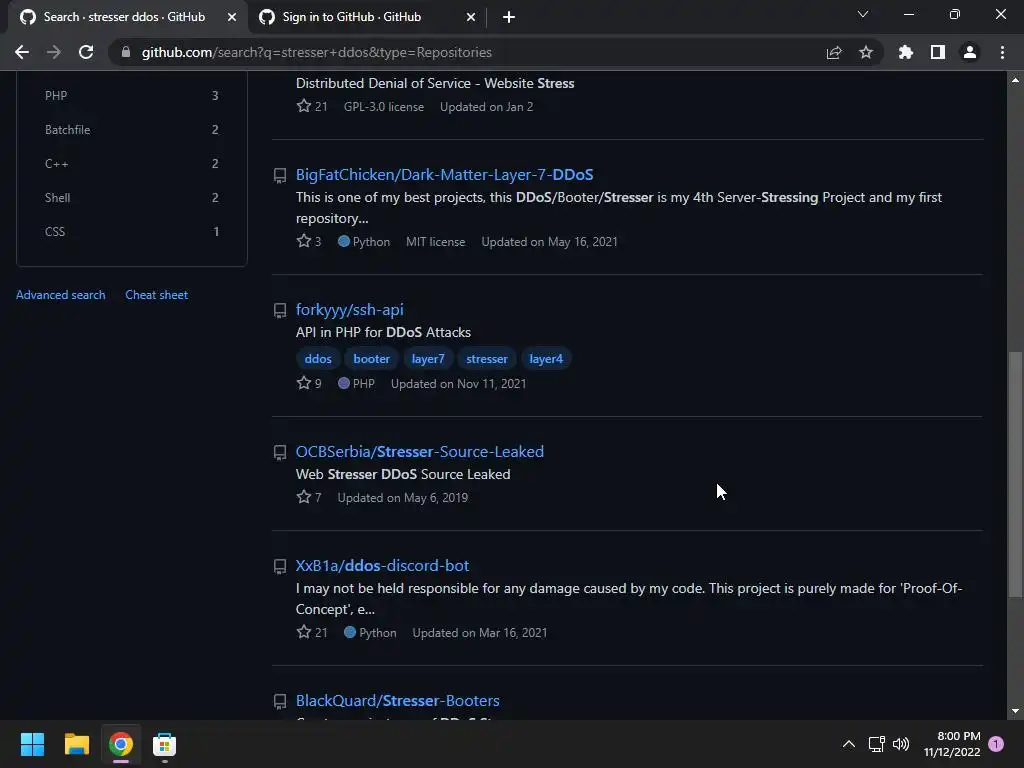Image resolution: width=1024 pixels, height=768 pixels.
Task: Filter results by Shell language
Action: [131, 197]
